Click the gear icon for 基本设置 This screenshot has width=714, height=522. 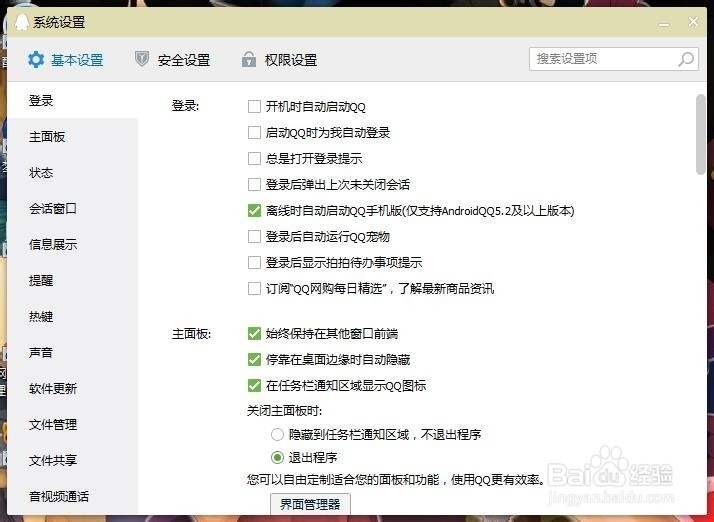point(36,60)
